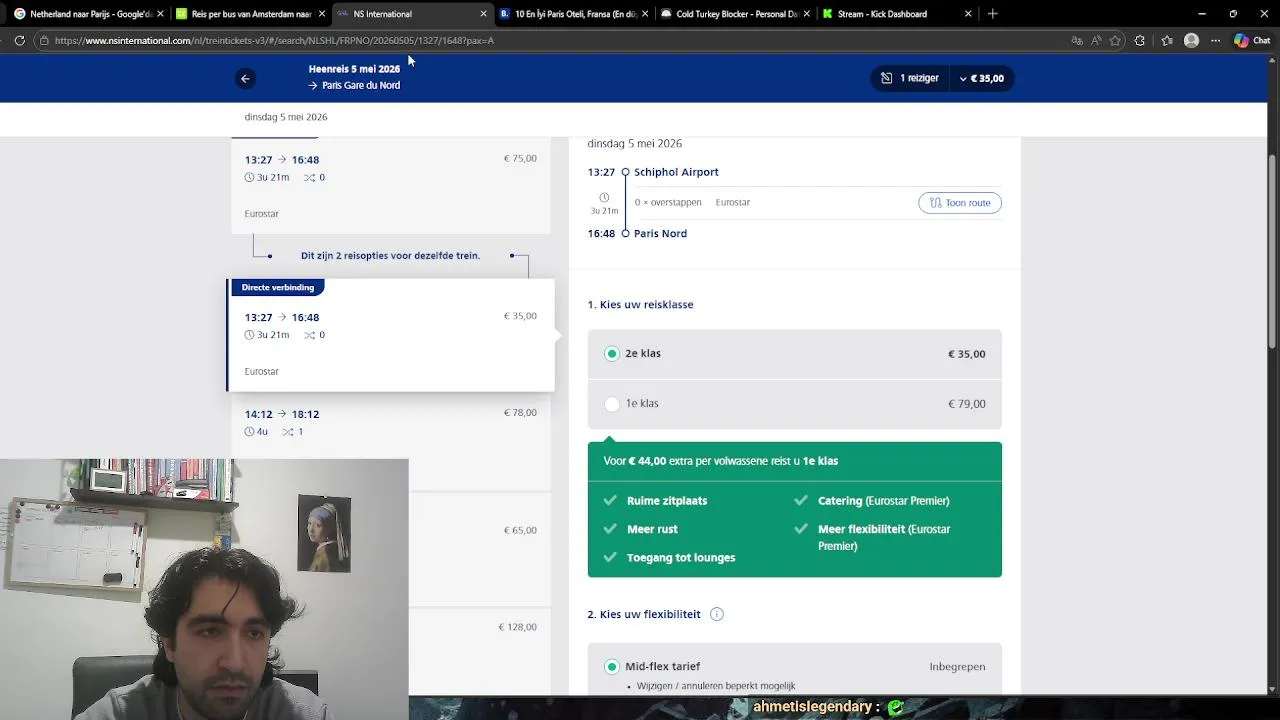Close the Reis per bus tab

tap(322, 14)
